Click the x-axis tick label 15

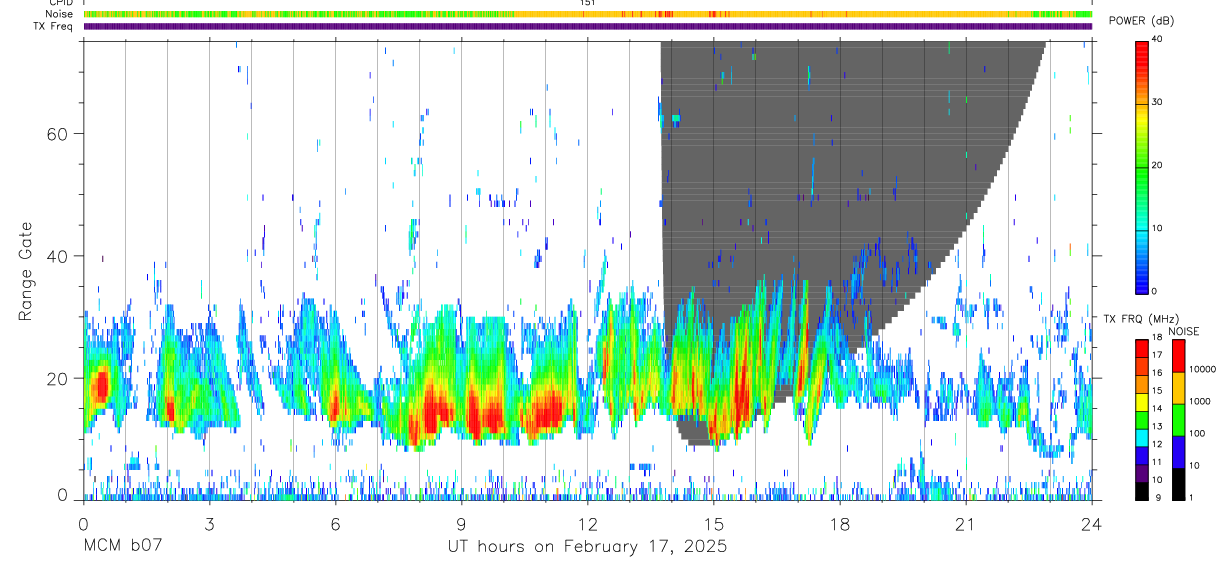pyautogui.click(x=713, y=524)
